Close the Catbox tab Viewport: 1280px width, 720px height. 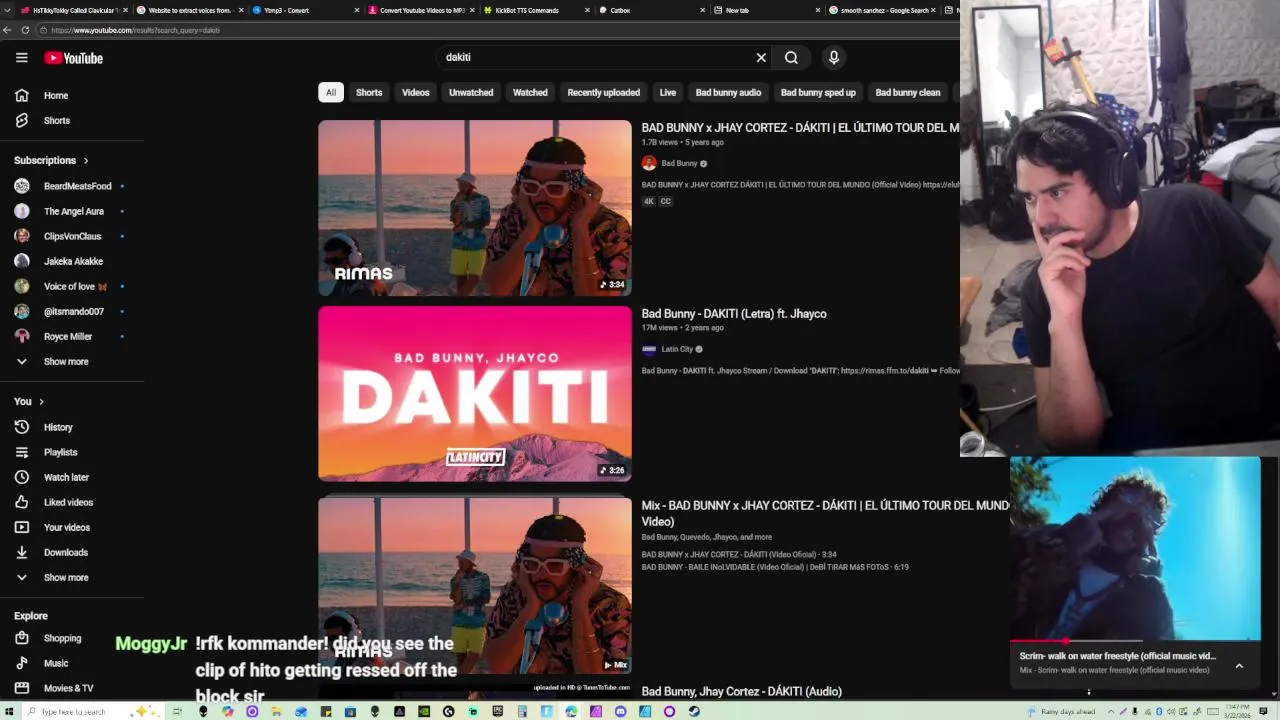pyautogui.click(x=703, y=10)
